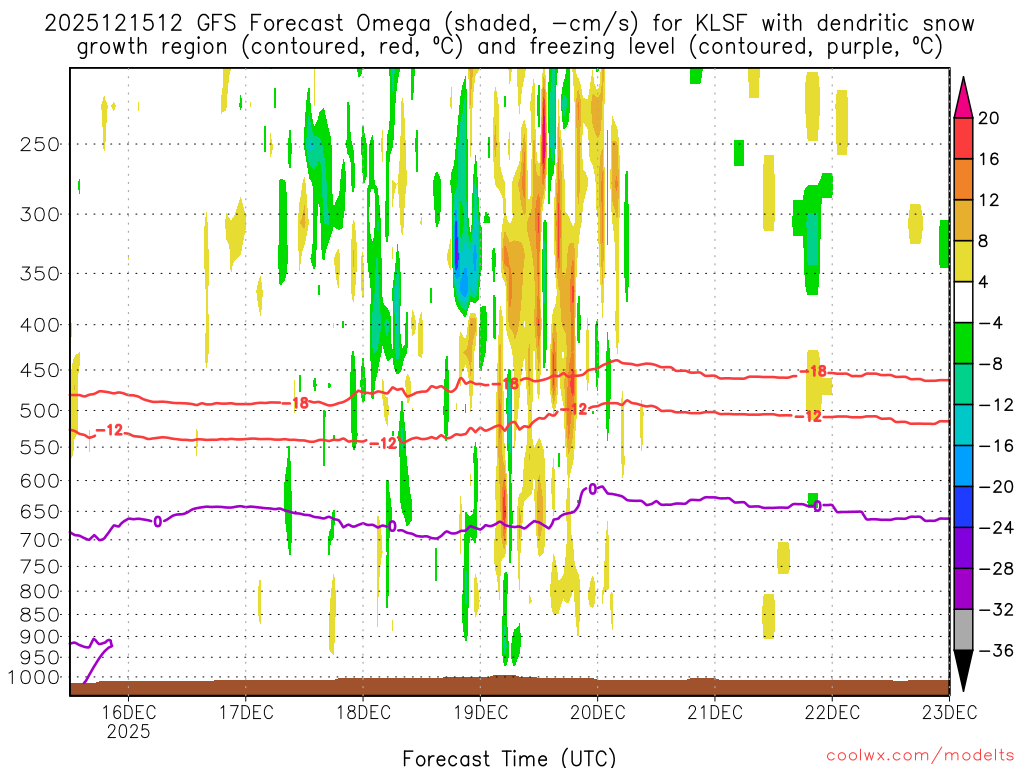Click the colorbar value label -16
The height and width of the screenshot is (768, 1024).
pyautogui.click(x=996, y=446)
